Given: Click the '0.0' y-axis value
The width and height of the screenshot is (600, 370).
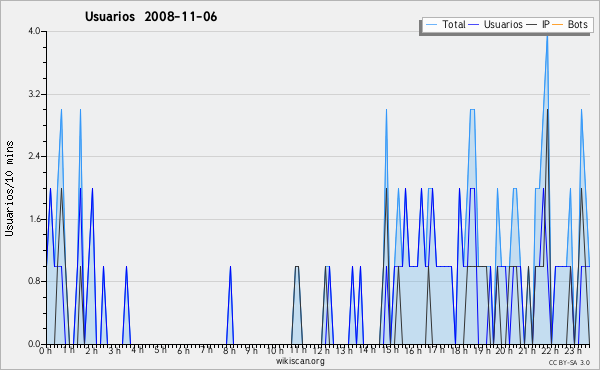Looking at the screenshot, I should (34, 344).
